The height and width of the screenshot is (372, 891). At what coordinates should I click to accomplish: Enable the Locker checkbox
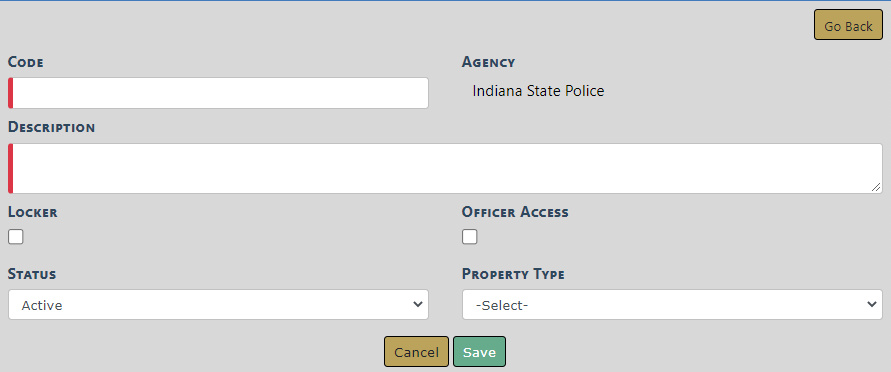pos(16,237)
